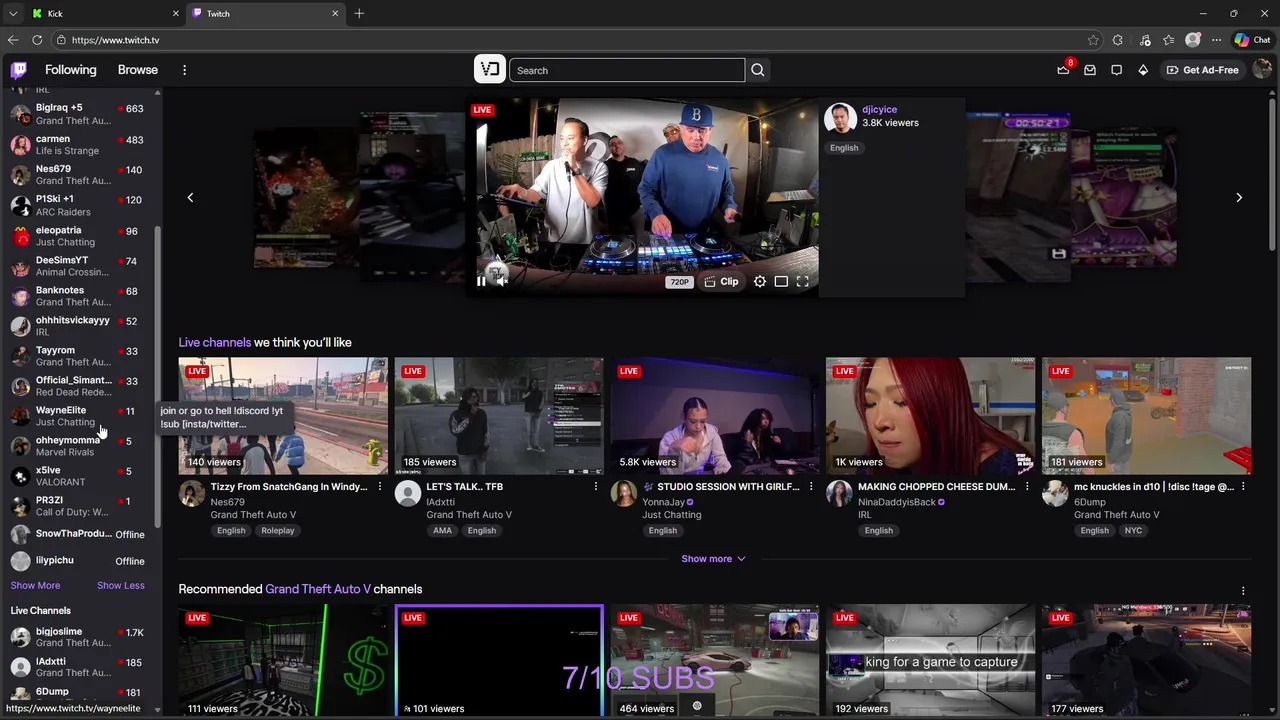Screen dimensions: 1280x720
Task: Open the eleopatria channel in sidebar
Action: (x=79, y=236)
